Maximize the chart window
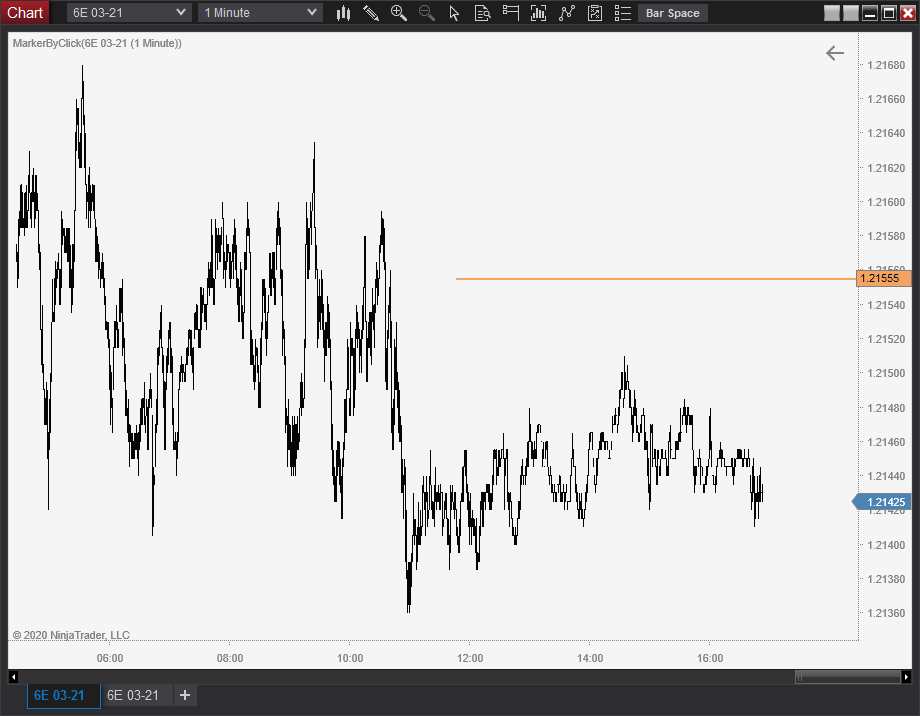The width and height of the screenshot is (920, 716). click(889, 13)
